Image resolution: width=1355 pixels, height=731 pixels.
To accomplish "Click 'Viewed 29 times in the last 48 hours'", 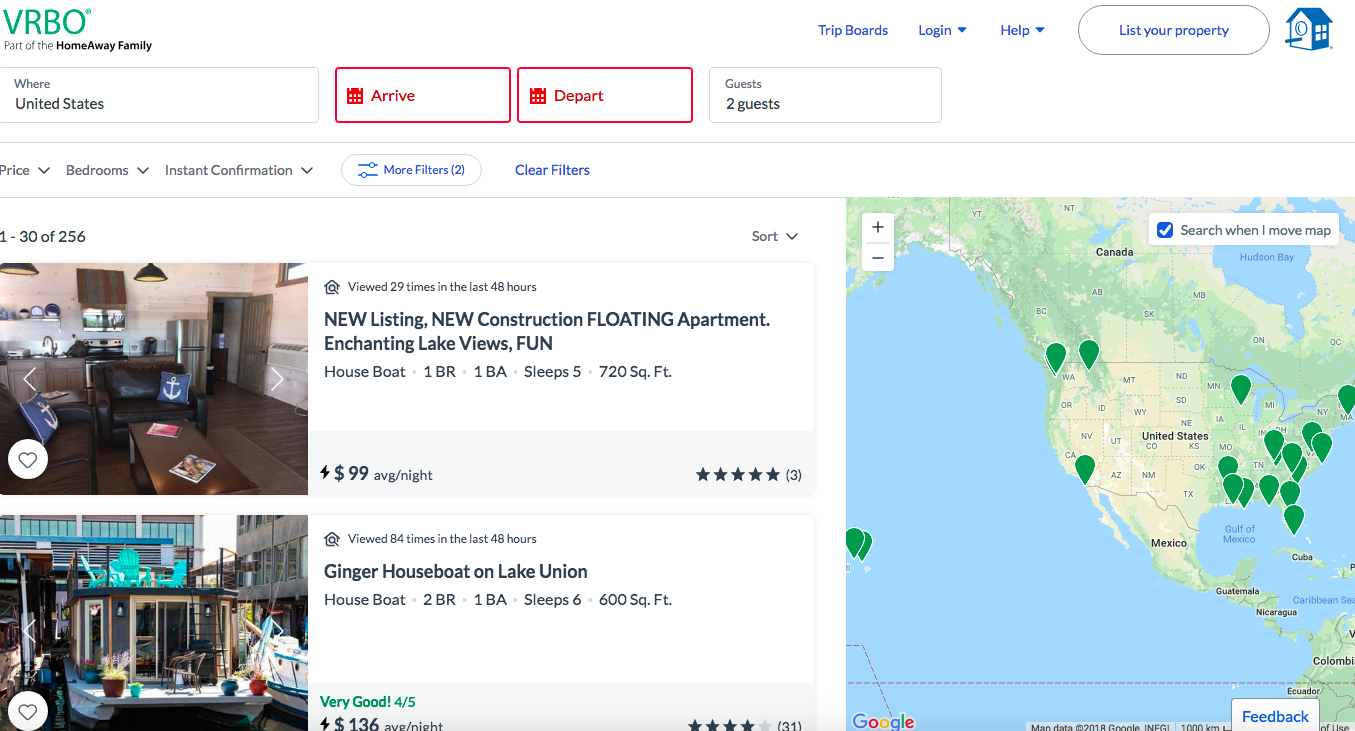I will pyautogui.click(x=442, y=287).
